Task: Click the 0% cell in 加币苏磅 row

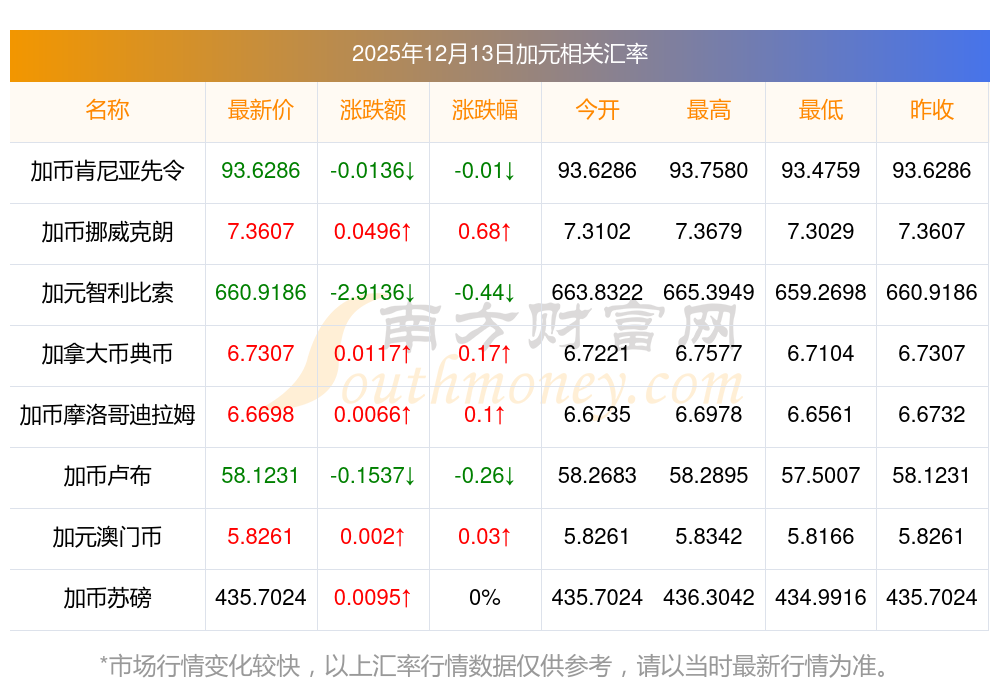Action: coord(485,598)
